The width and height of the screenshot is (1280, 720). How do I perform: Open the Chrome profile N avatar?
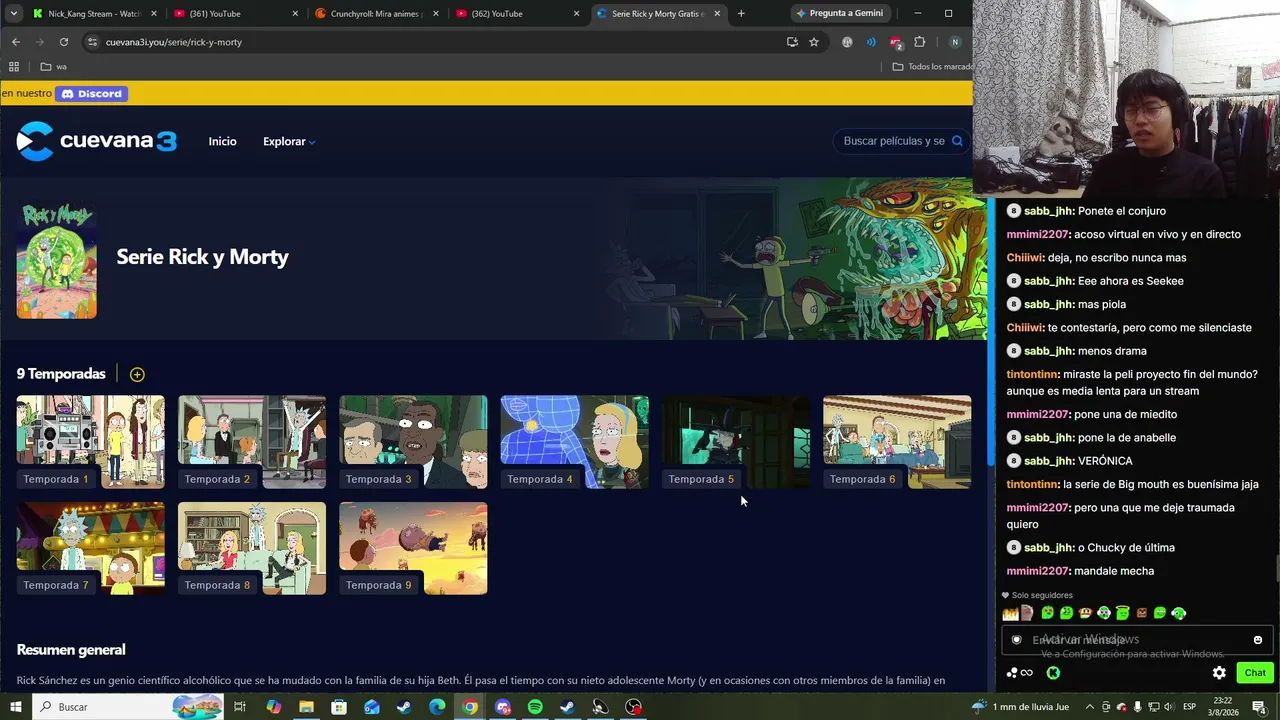pyautogui.click(x=955, y=42)
